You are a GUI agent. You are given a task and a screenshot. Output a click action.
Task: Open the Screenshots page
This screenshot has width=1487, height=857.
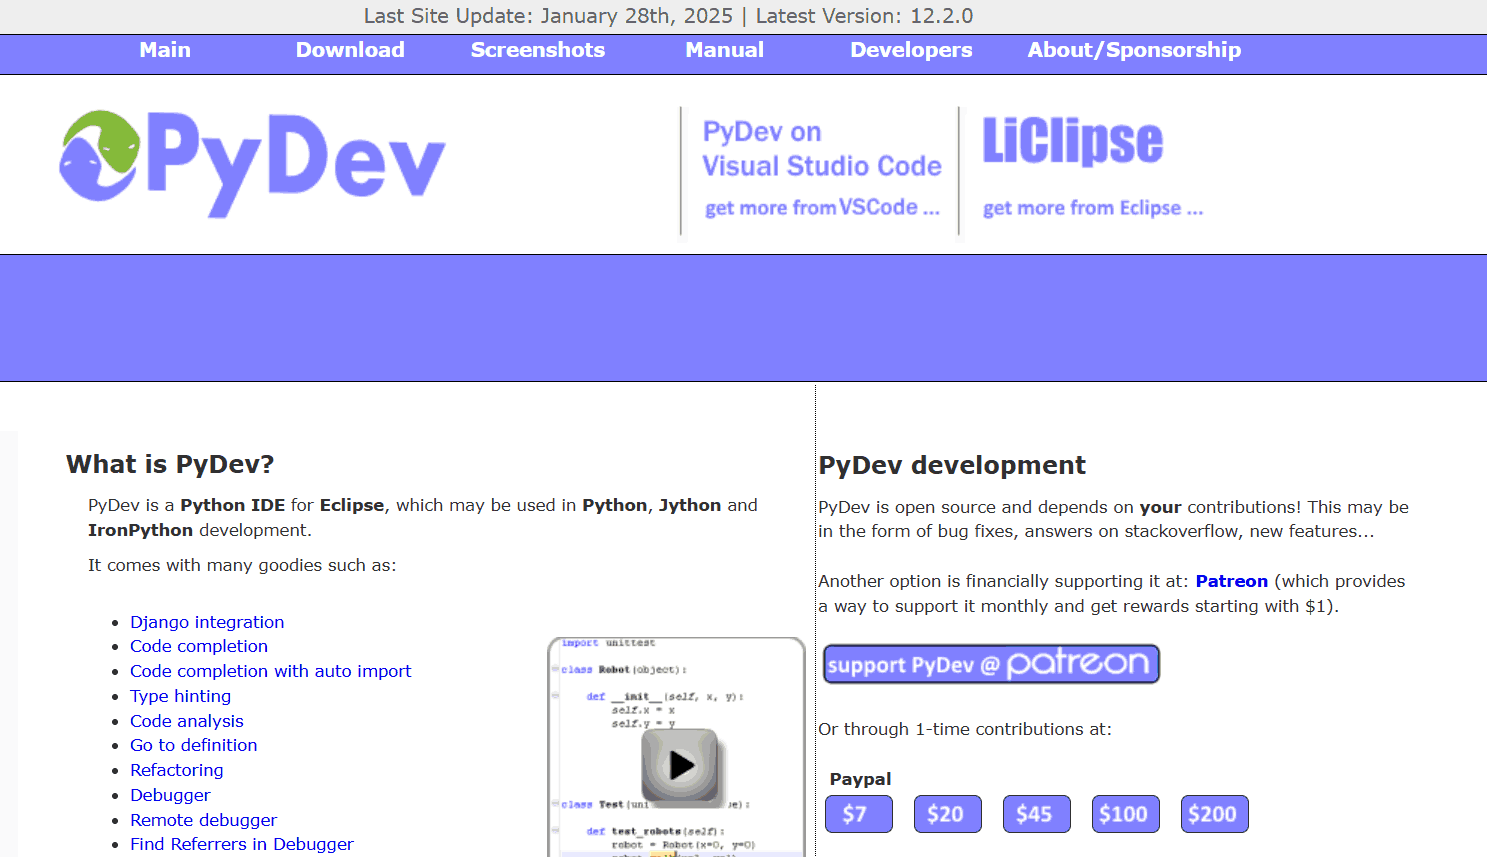pos(537,49)
